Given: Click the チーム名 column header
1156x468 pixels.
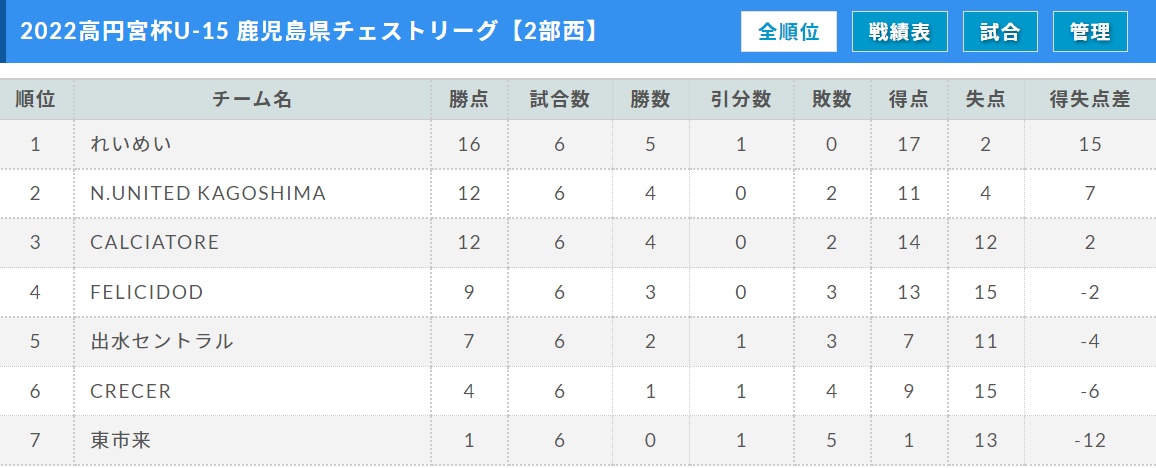Looking at the screenshot, I should (x=252, y=99).
